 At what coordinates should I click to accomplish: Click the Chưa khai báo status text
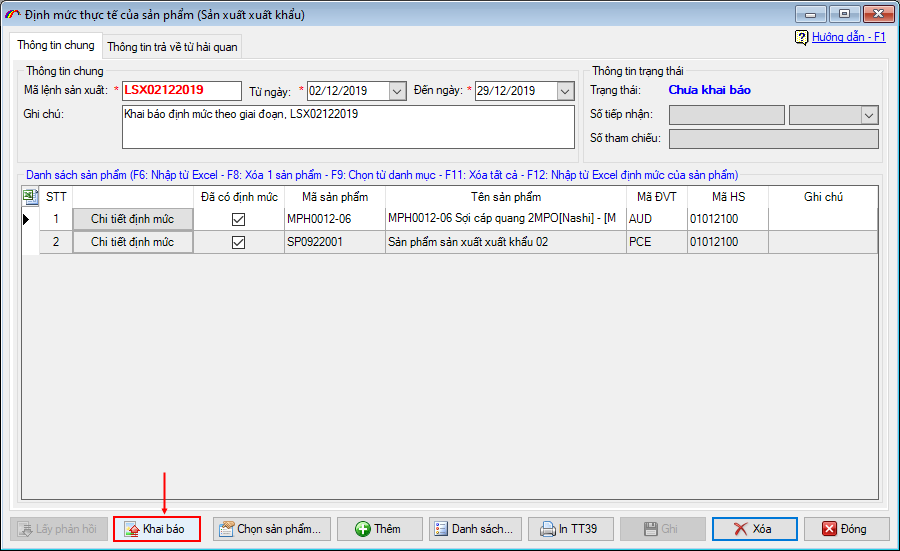click(x=709, y=90)
